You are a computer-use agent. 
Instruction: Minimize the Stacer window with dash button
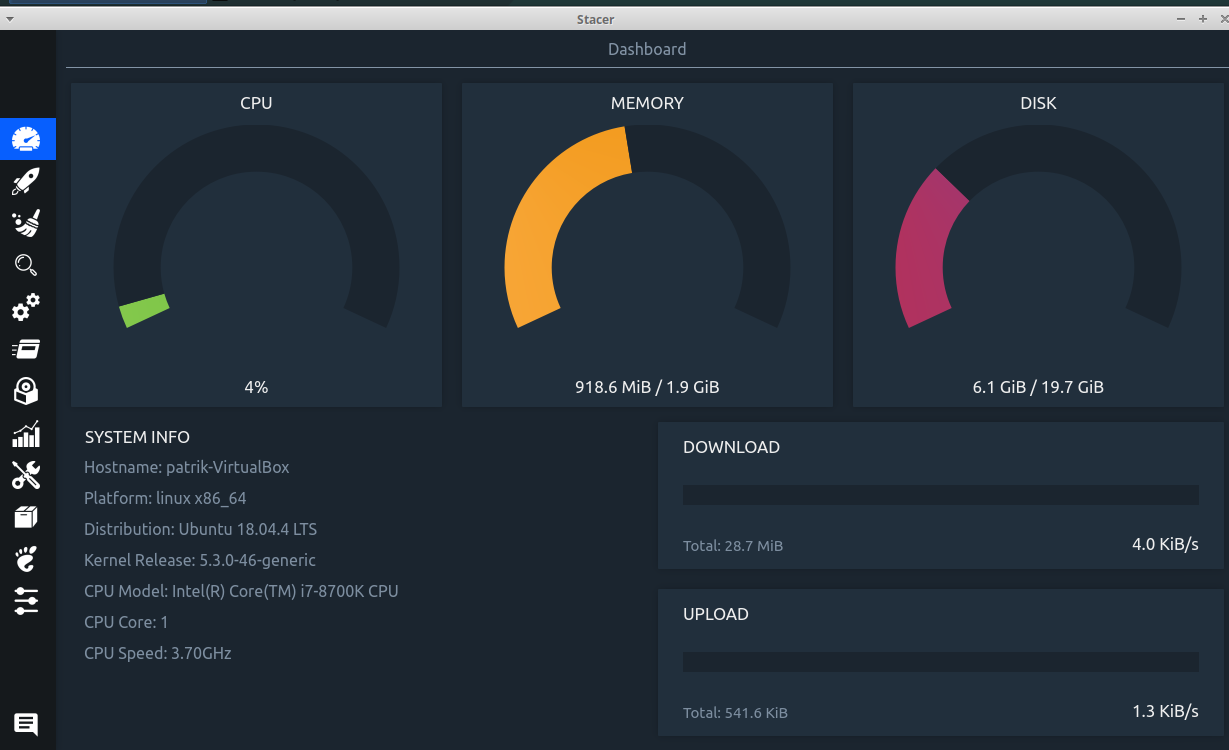[x=1181, y=19]
